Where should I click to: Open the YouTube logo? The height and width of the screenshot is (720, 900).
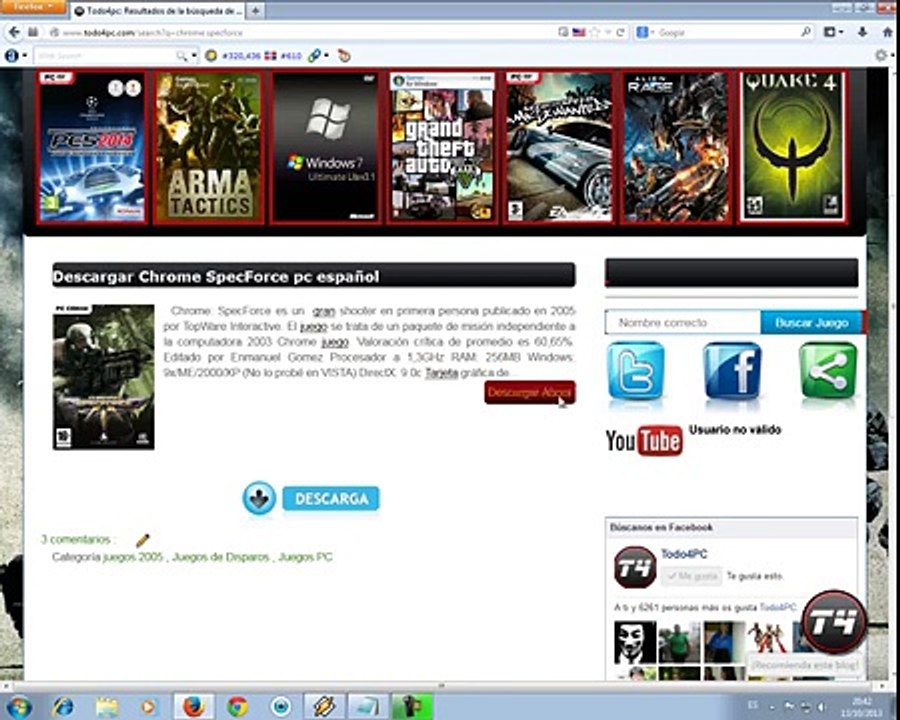(644, 440)
